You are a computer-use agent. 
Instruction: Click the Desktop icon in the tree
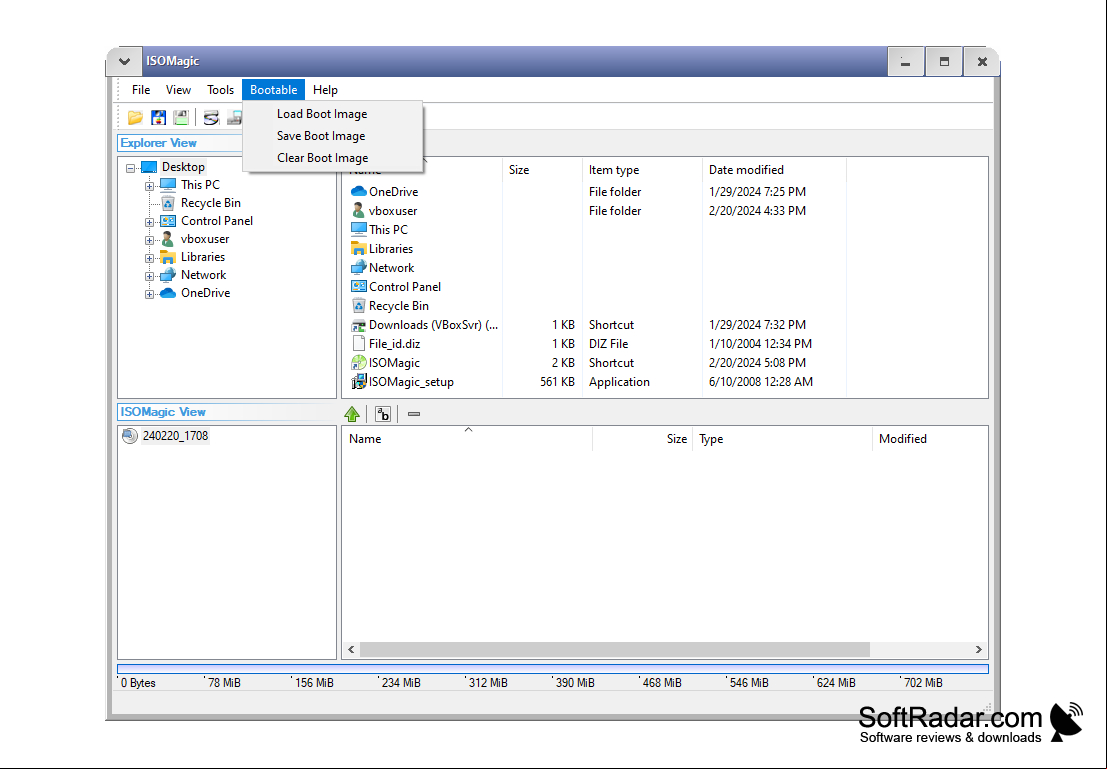[149, 167]
